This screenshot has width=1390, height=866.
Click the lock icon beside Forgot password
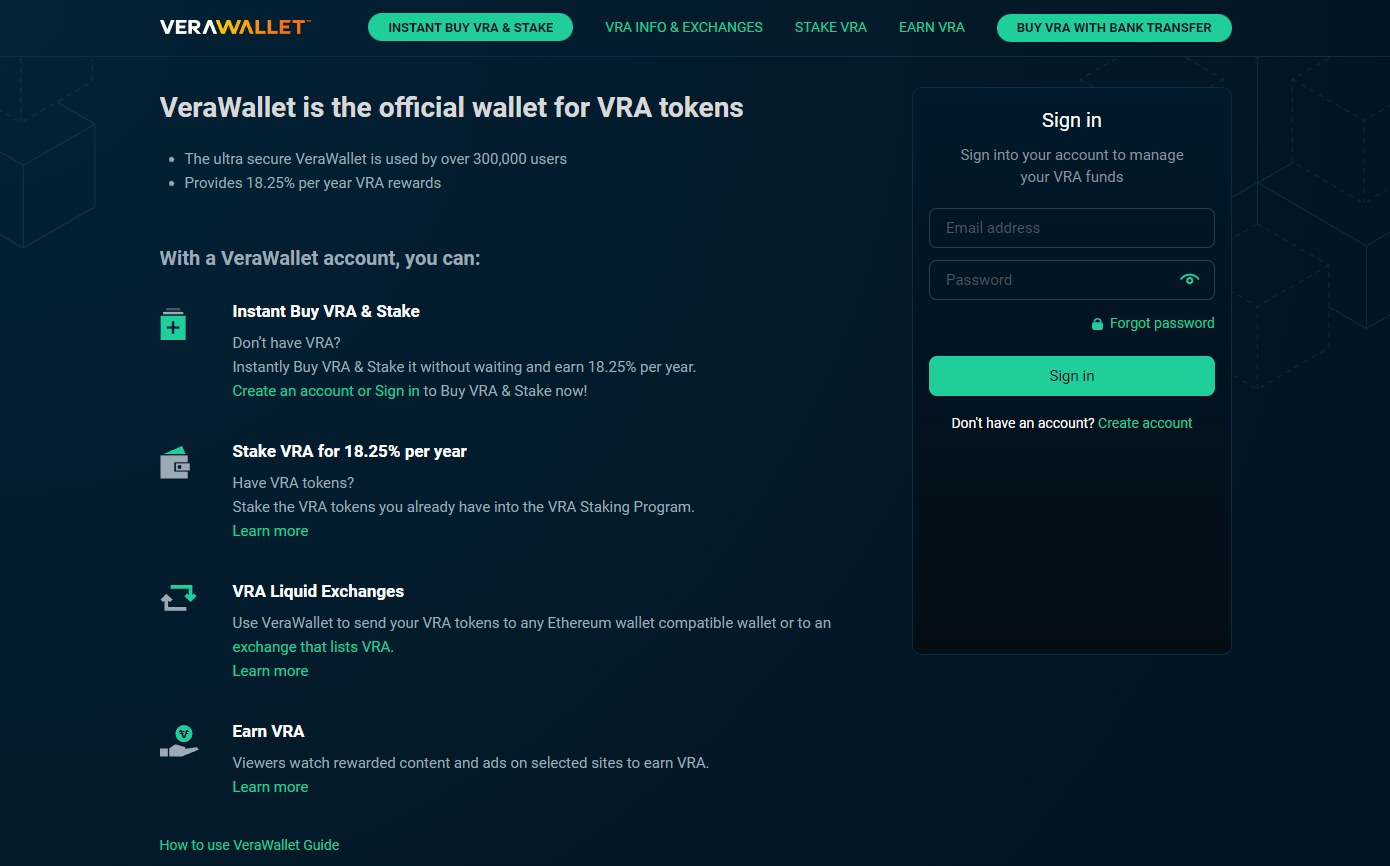[1097, 324]
